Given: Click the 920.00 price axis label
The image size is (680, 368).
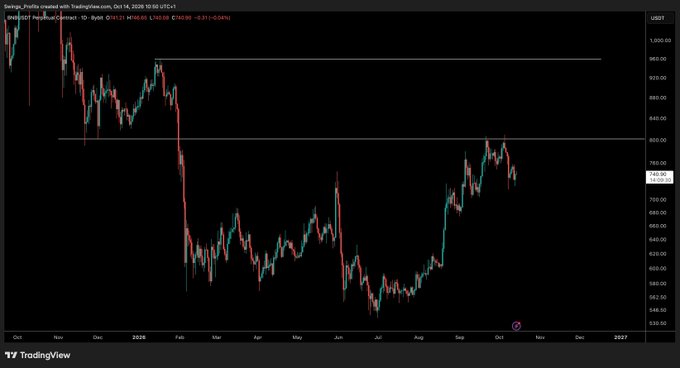Looking at the screenshot, I should (658, 78).
